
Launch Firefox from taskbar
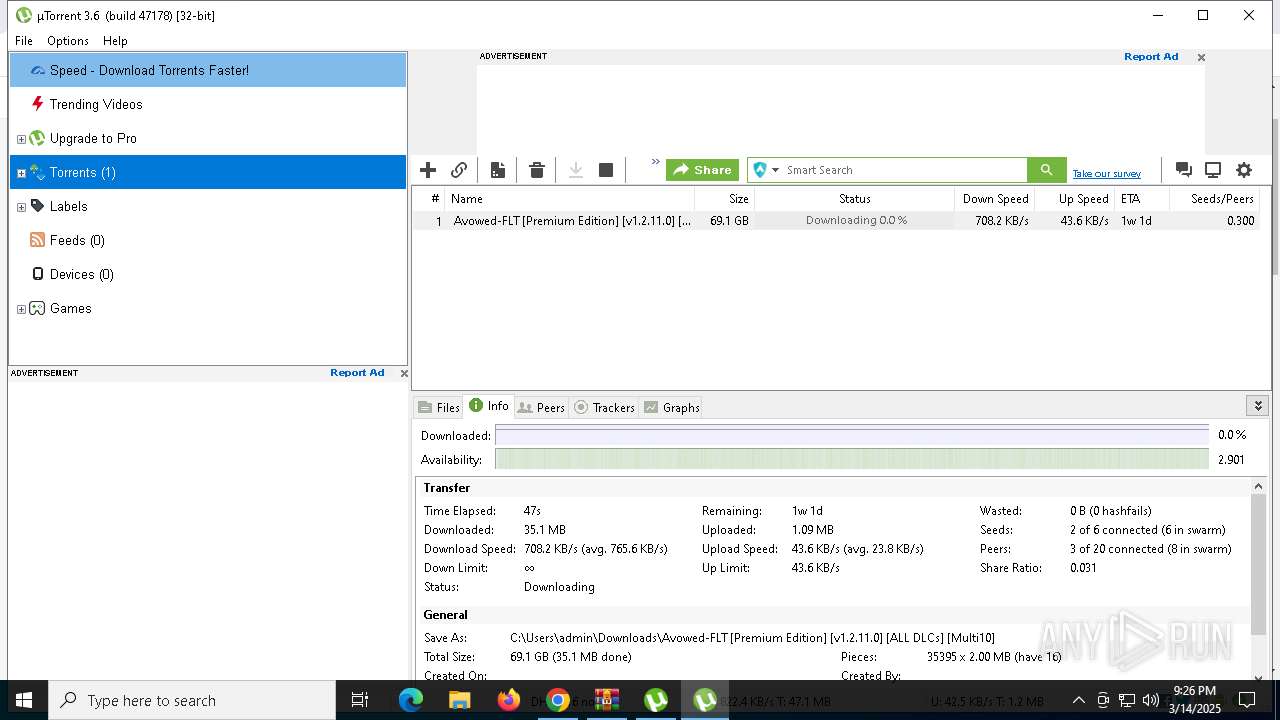coord(509,701)
